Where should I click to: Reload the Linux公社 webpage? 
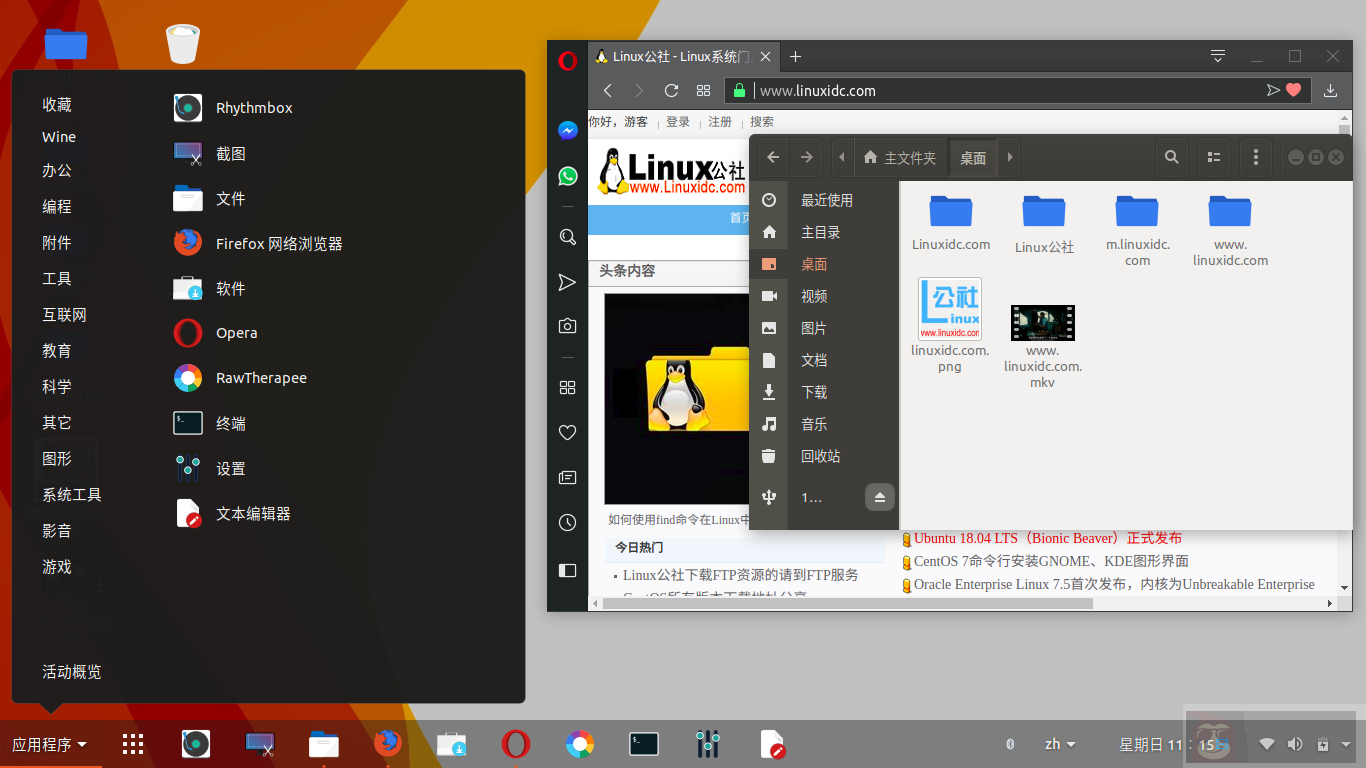pyautogui.click(x=671, y=90)
